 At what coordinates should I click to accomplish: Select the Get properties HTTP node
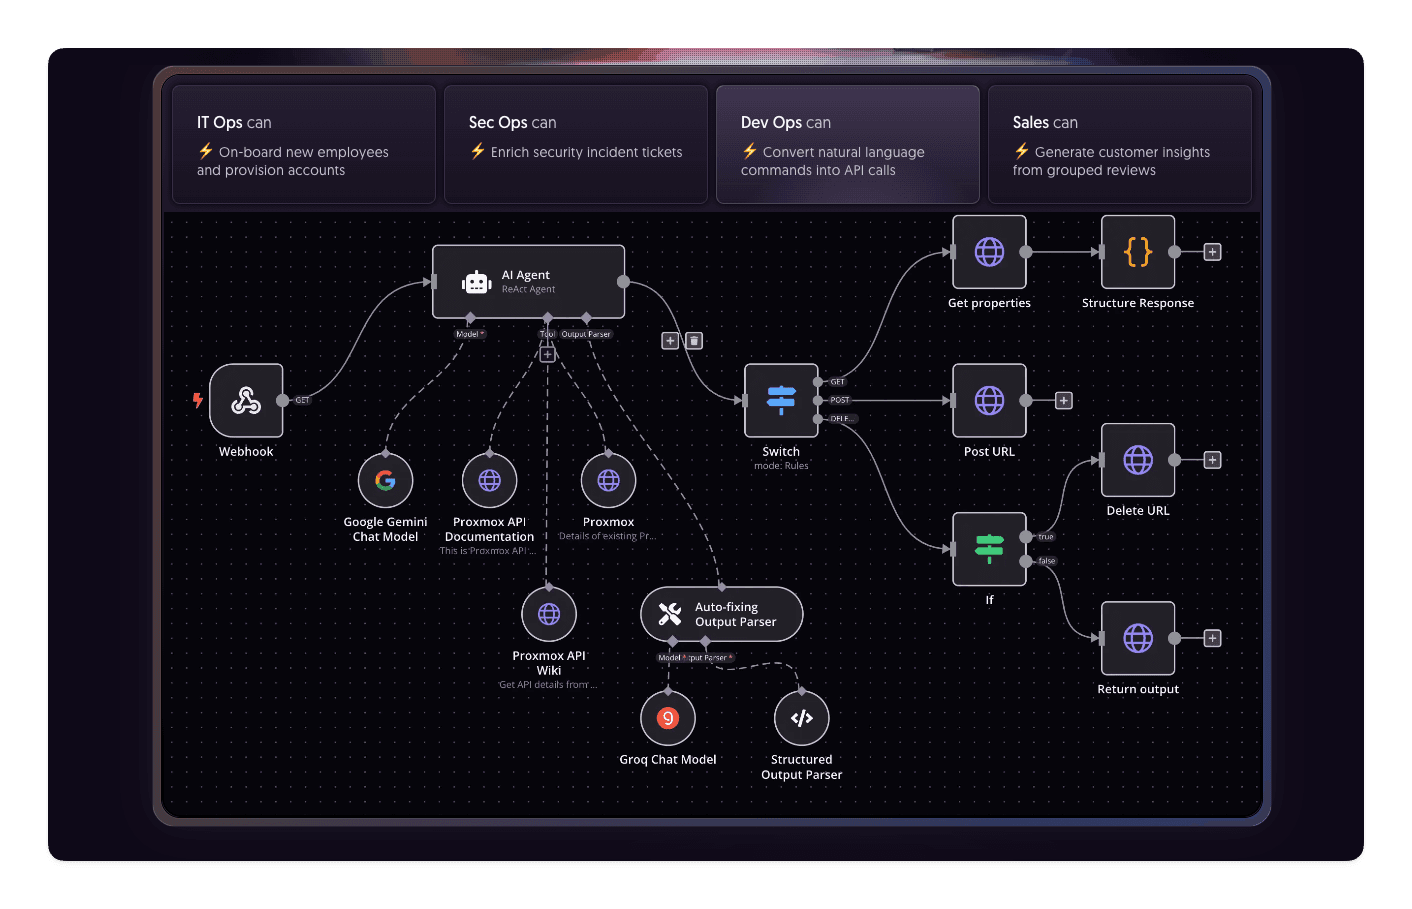point(989,252)
